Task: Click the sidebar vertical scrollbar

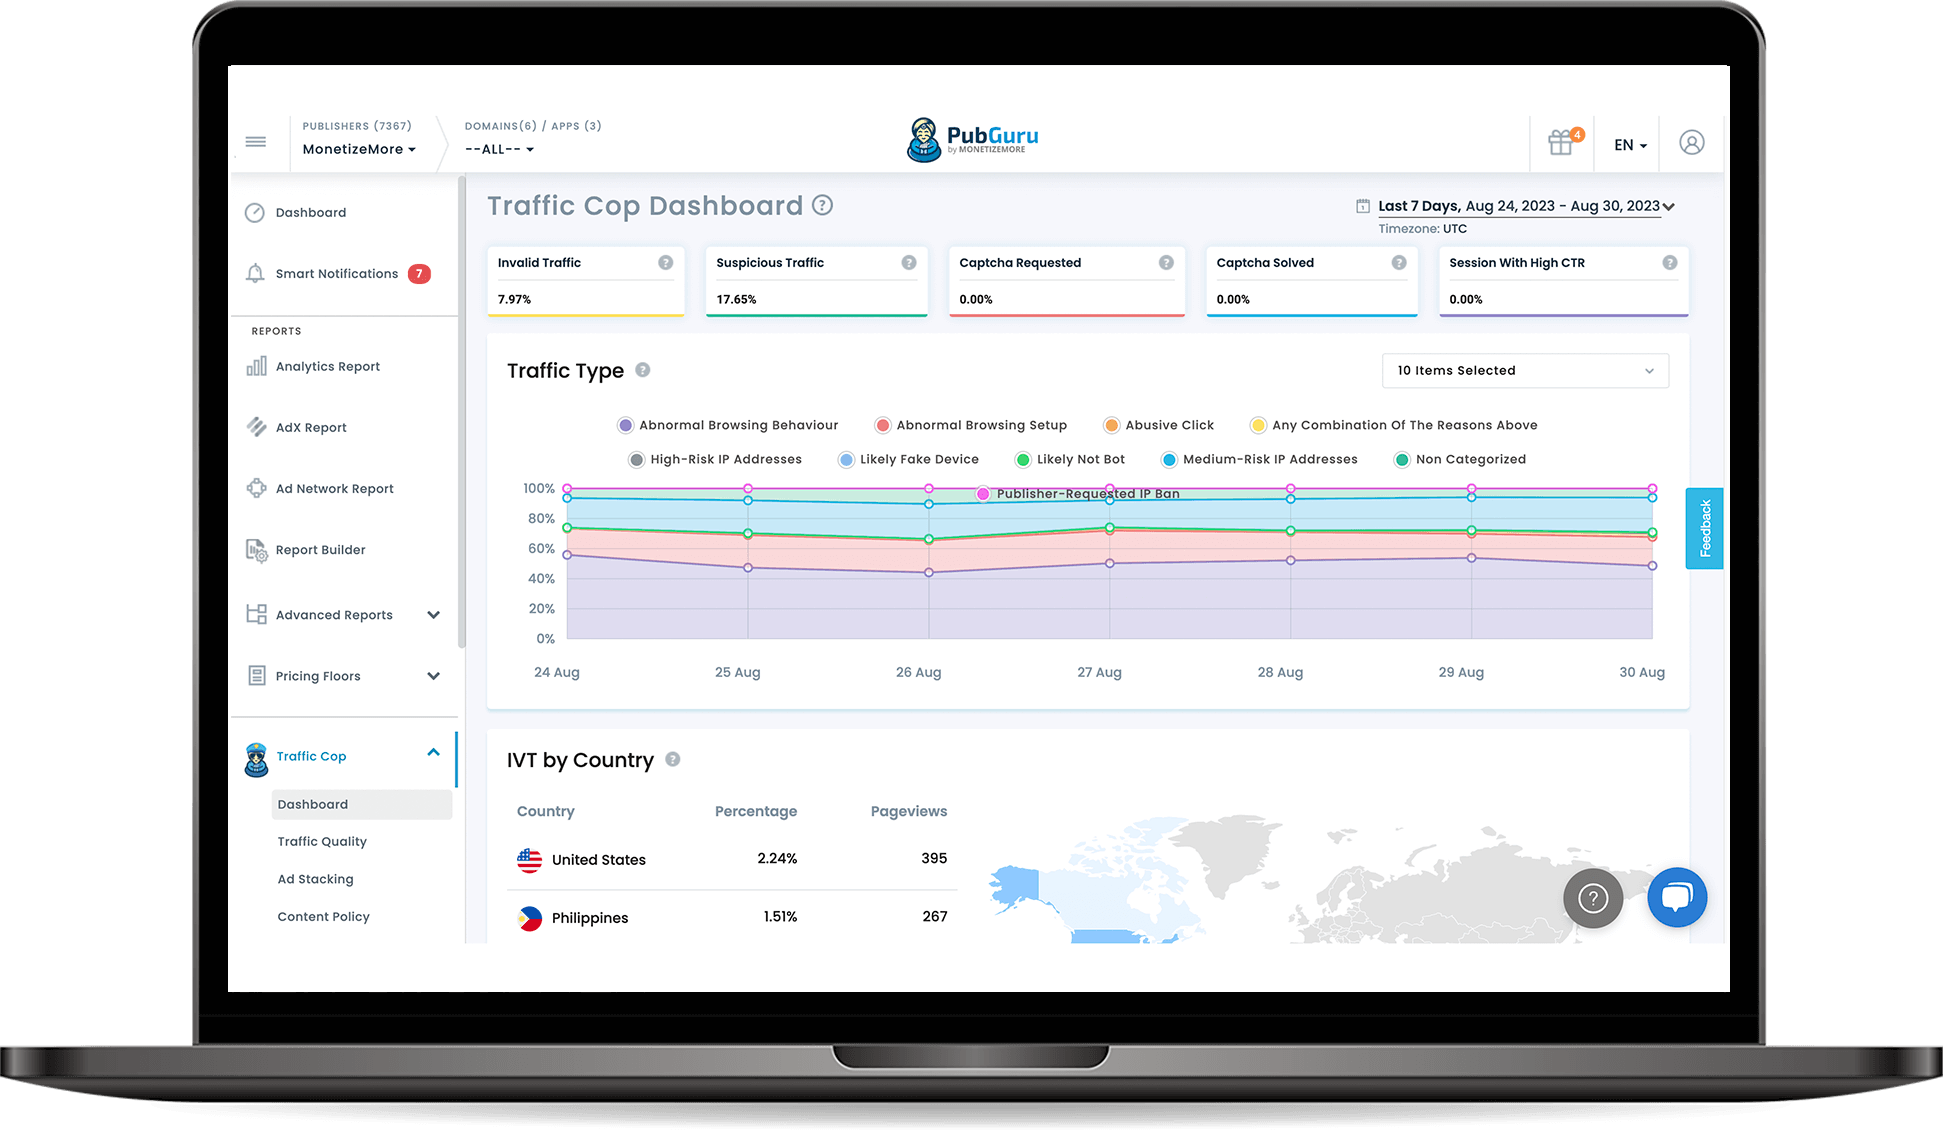Action: [x=461, y=412]
